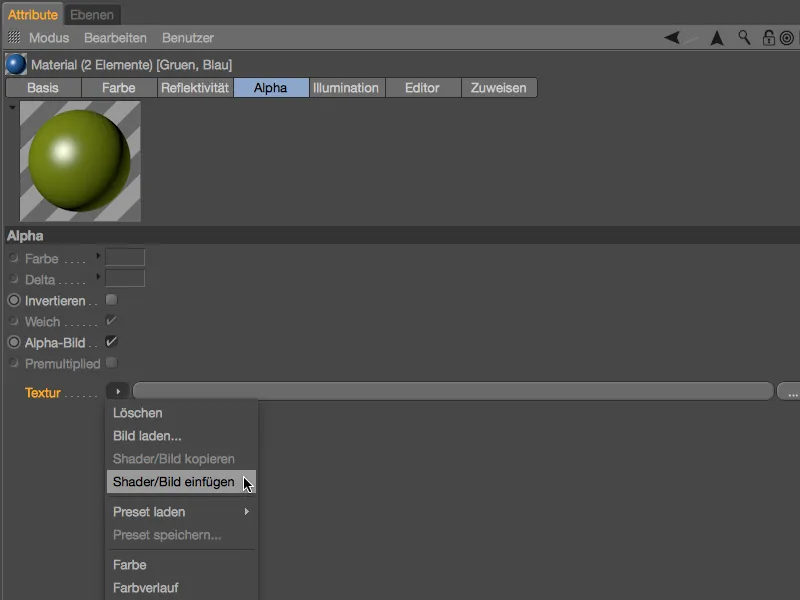This screenshot has height=600, width=800.
Task: Click the Delta alpha color swatch
Action: coord(125,279)
